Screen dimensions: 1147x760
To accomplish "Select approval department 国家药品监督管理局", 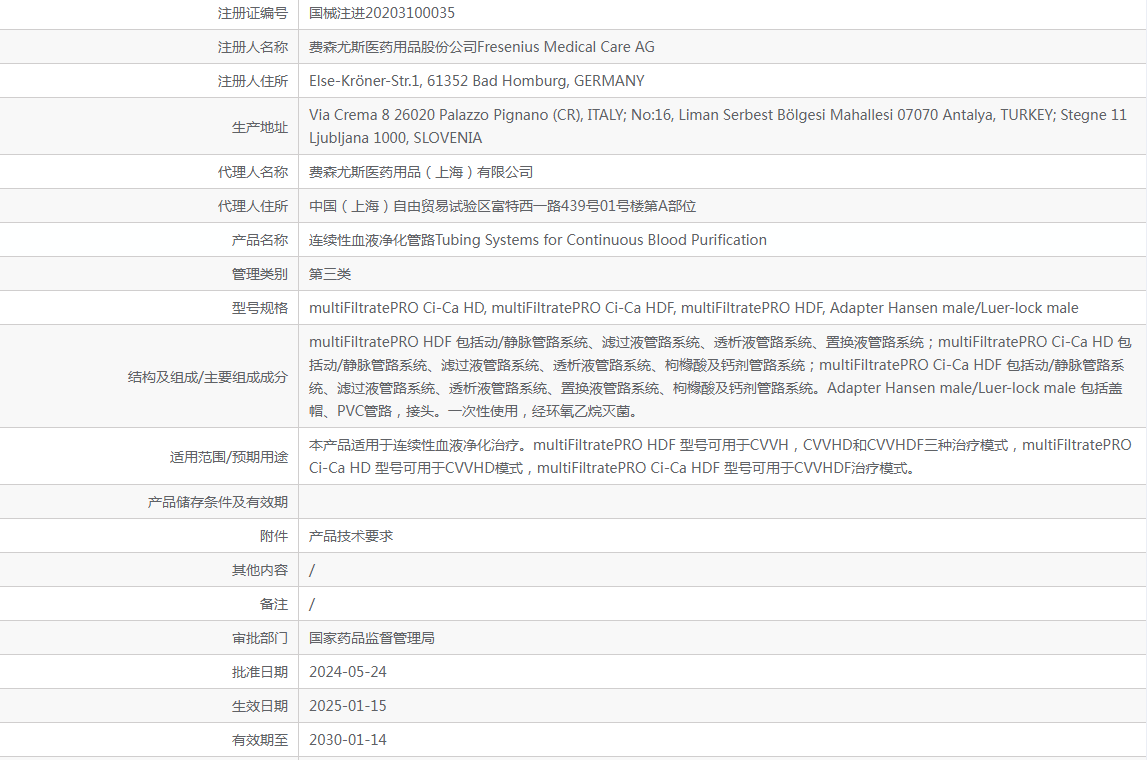I will point(372,638).
